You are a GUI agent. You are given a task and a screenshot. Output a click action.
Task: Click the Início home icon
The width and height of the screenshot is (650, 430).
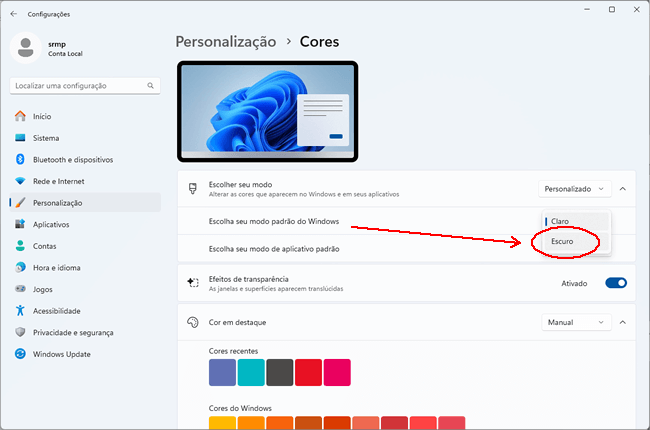(20, 116)
